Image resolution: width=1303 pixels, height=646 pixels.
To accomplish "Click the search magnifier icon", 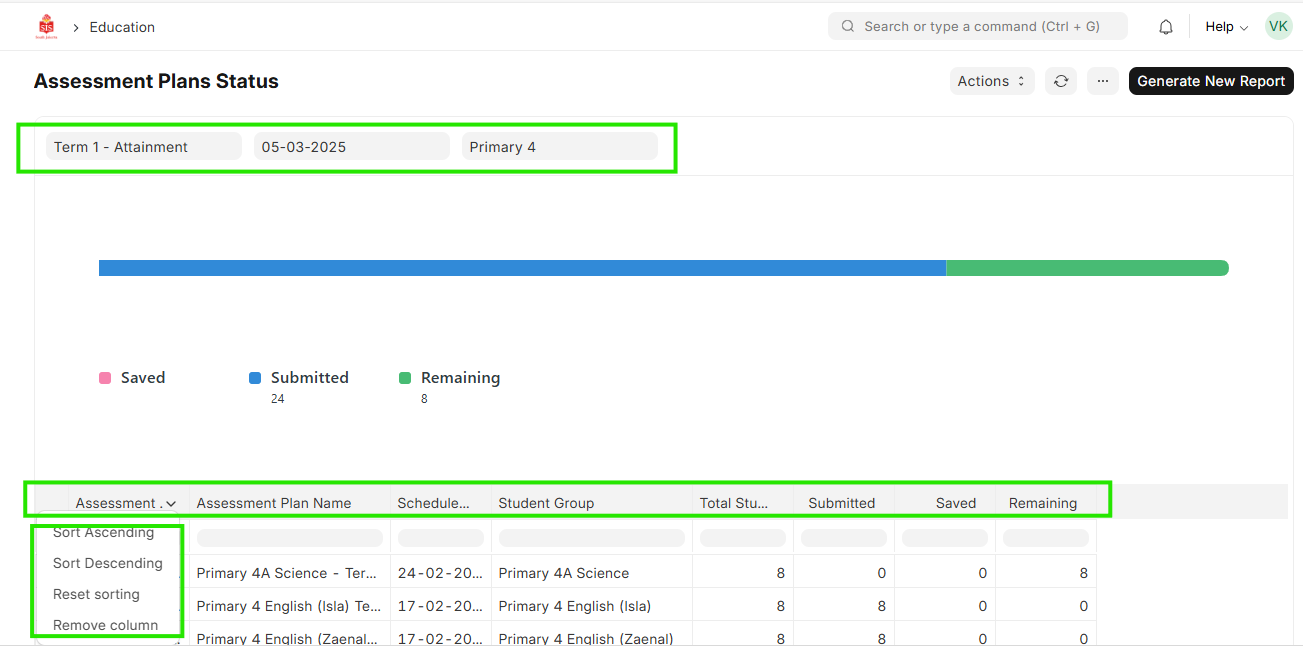I will (848, 27).
